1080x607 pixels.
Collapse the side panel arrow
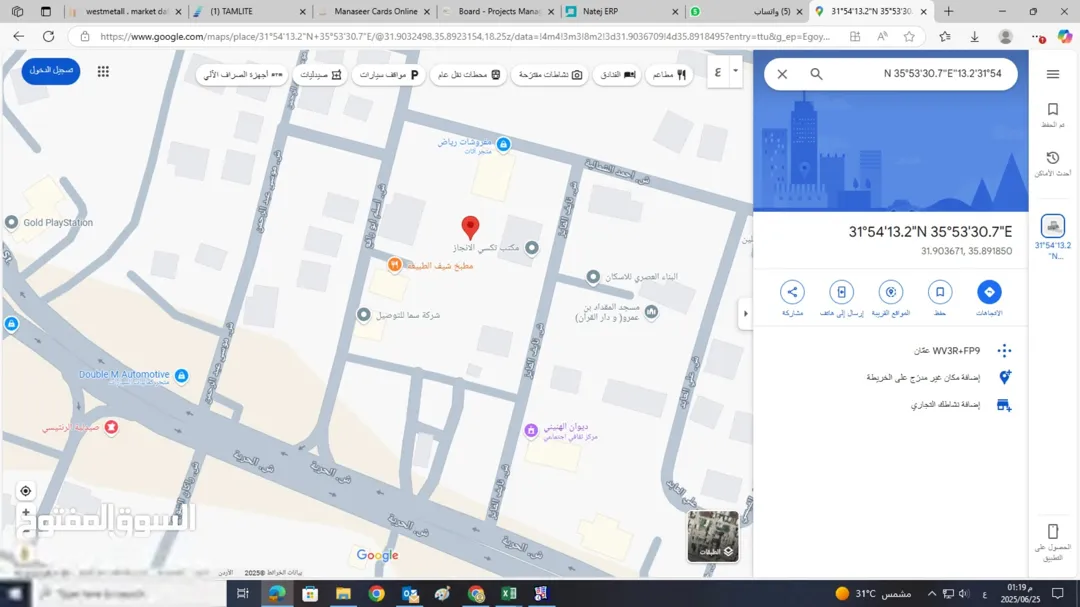pos(745,314)
